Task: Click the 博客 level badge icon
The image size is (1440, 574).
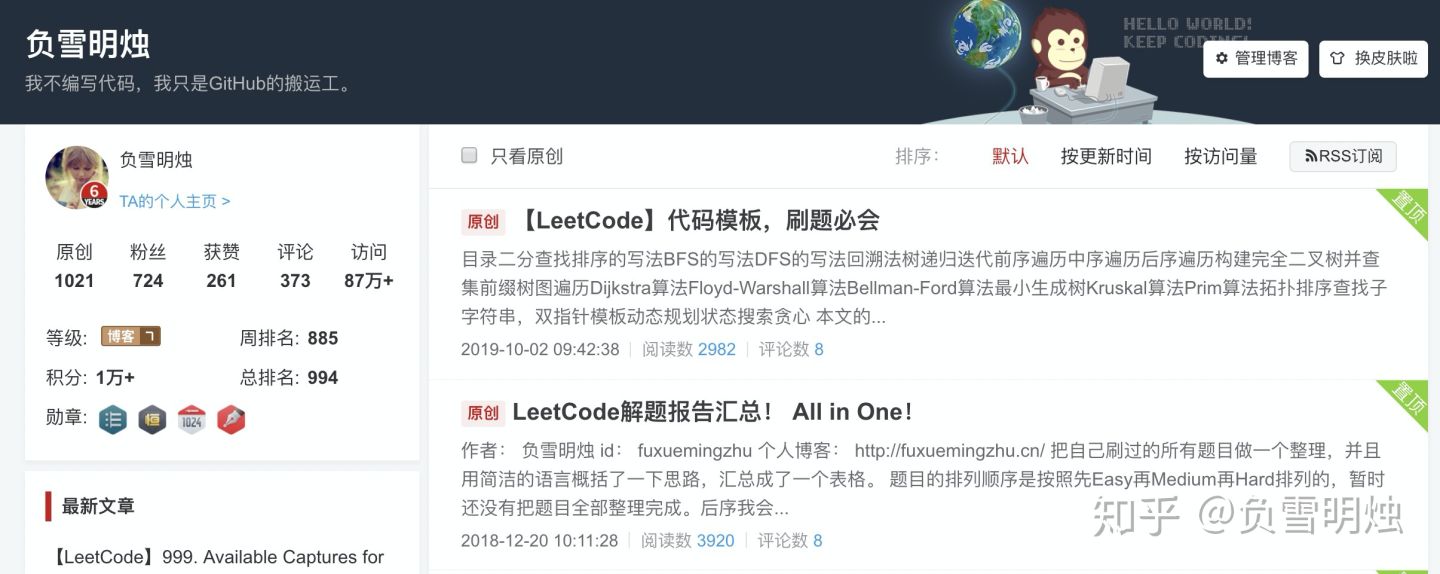Action: pos(131,337)
